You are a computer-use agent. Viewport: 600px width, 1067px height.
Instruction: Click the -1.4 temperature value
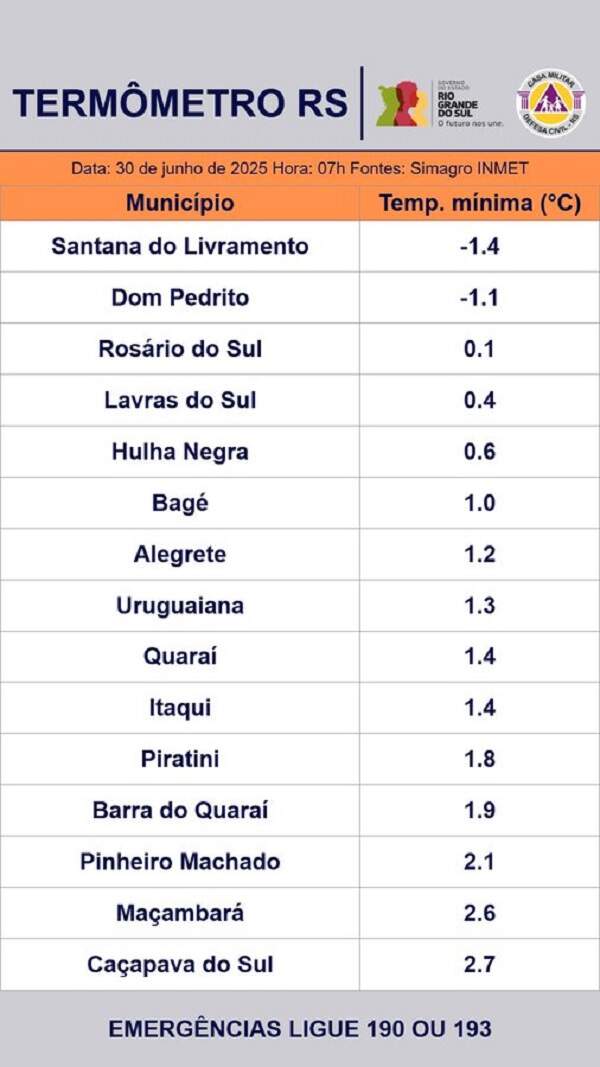point(480,246)
